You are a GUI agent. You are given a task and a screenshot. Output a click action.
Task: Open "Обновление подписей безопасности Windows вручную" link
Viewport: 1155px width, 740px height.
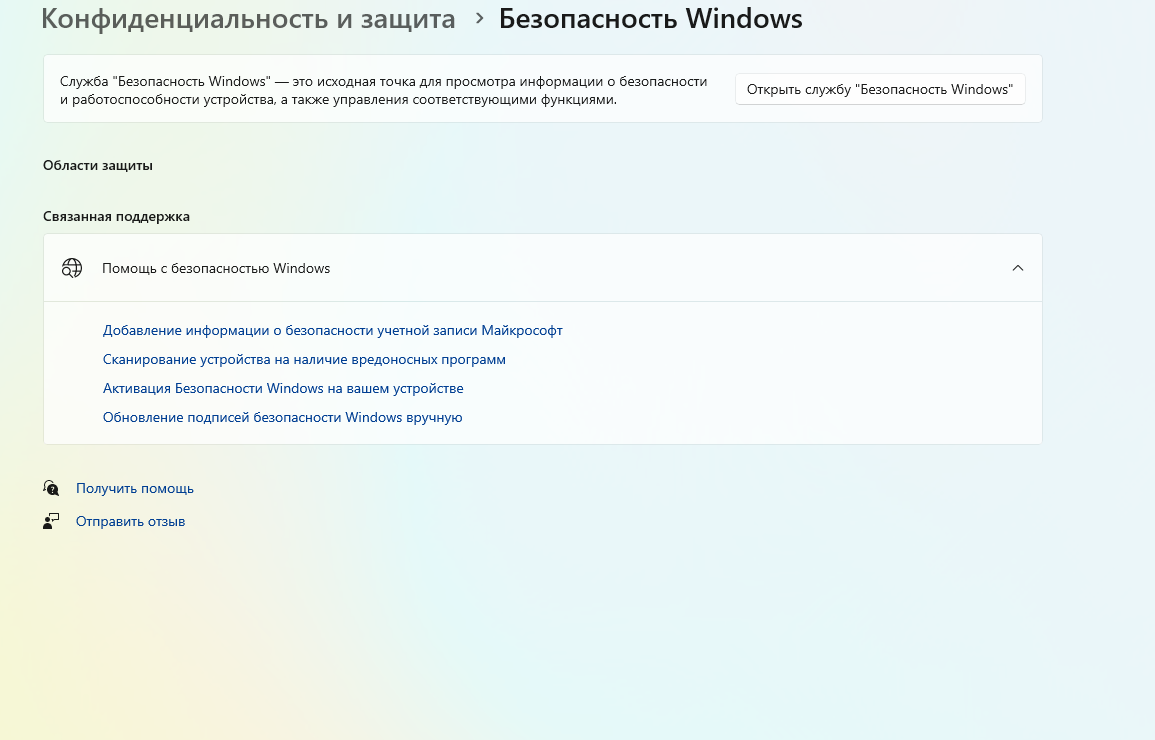pyautogui.click(x=282, y=417)
